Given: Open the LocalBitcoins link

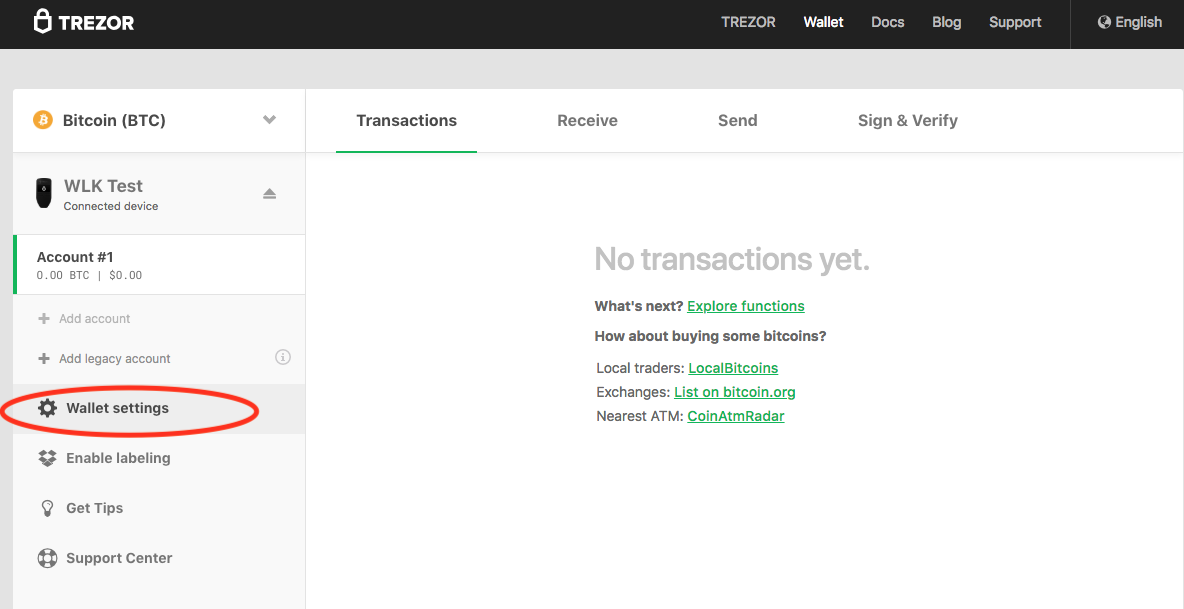Looking at the screenshot, I should (733, 368).
